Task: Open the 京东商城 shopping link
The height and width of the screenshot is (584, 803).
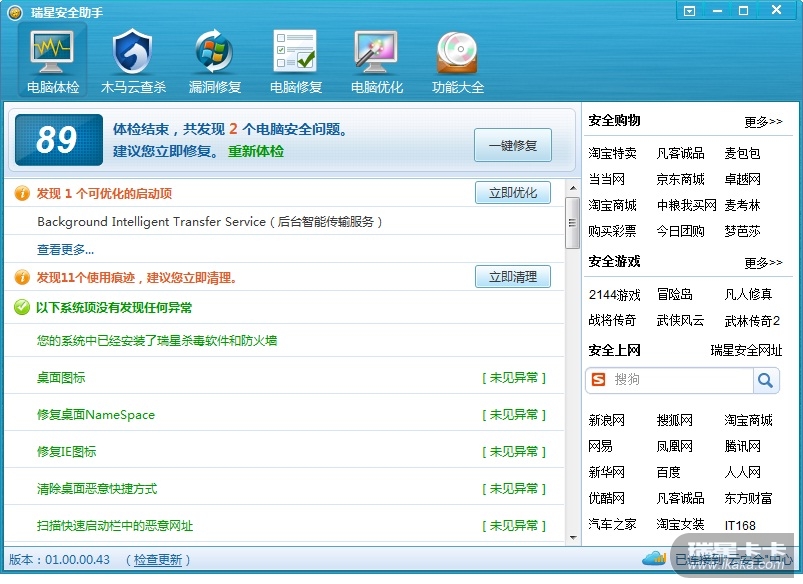Action: pyautogui.click(x=681, y=179)
